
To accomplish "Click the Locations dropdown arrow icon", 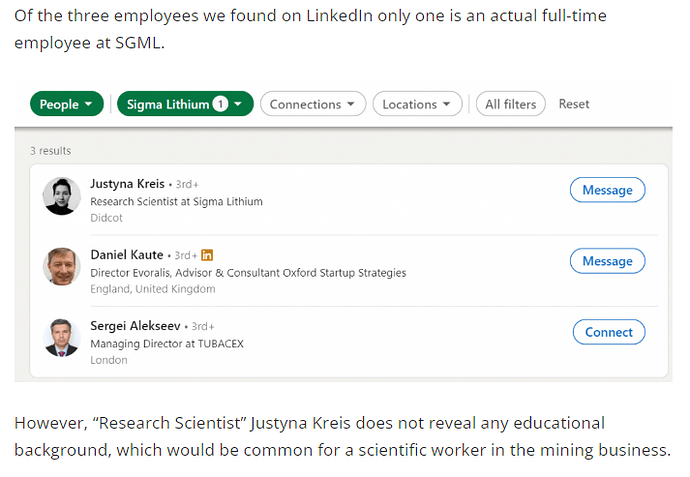I will pos(447,104).
